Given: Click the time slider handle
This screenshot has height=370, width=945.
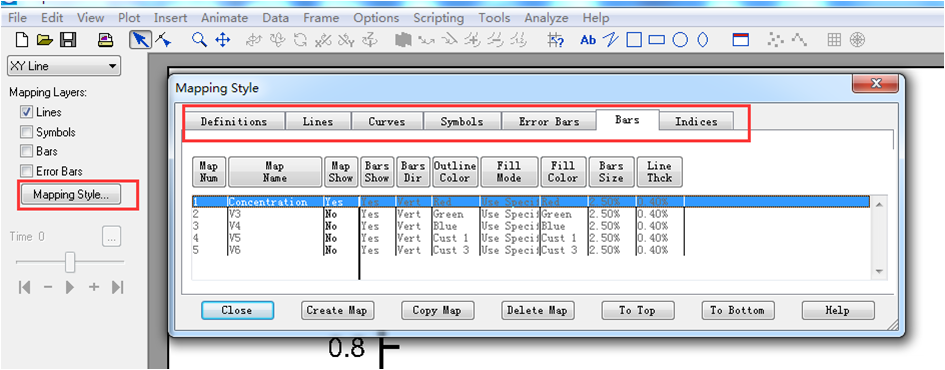Looking at the screenshot, I should point(70,262).
